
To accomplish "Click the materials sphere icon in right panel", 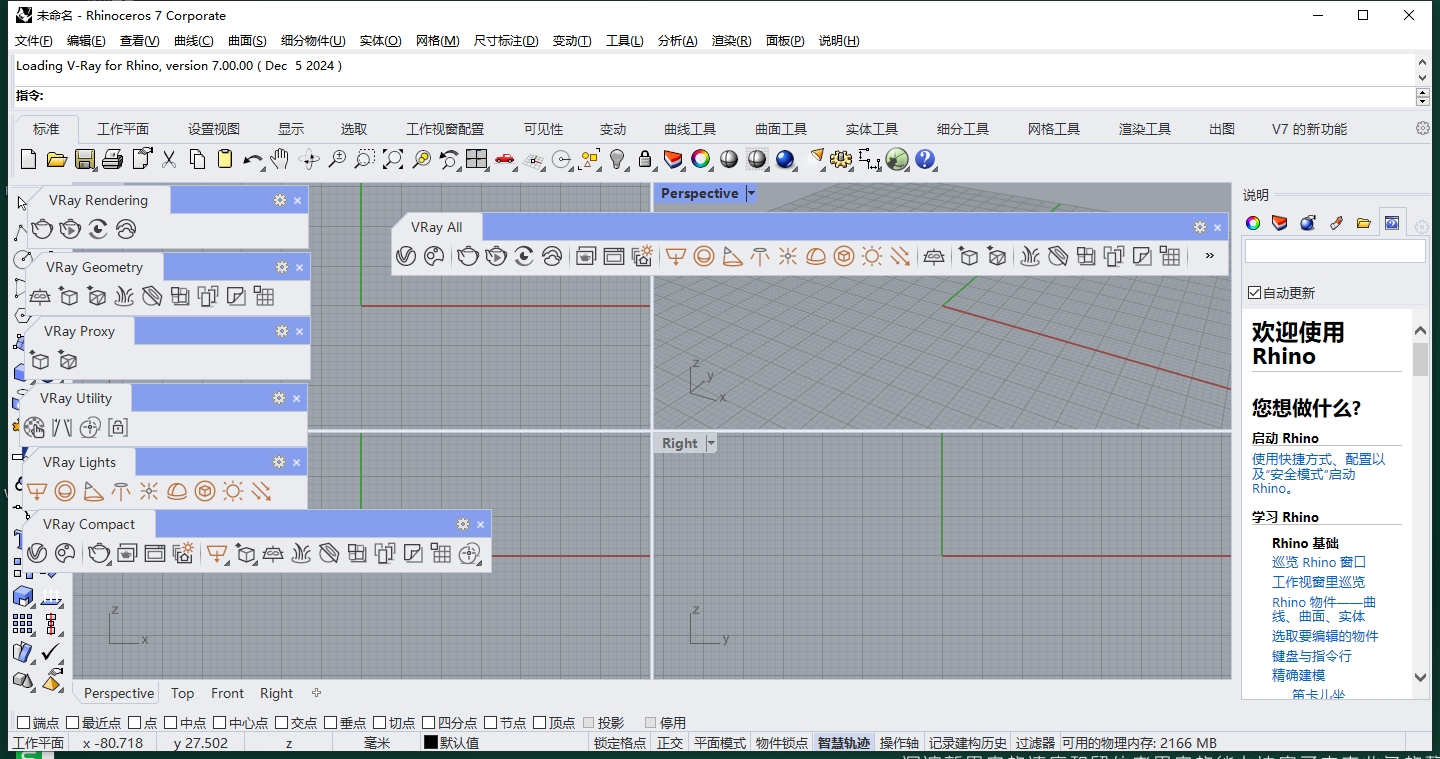I will click(x=1308, y=223).
